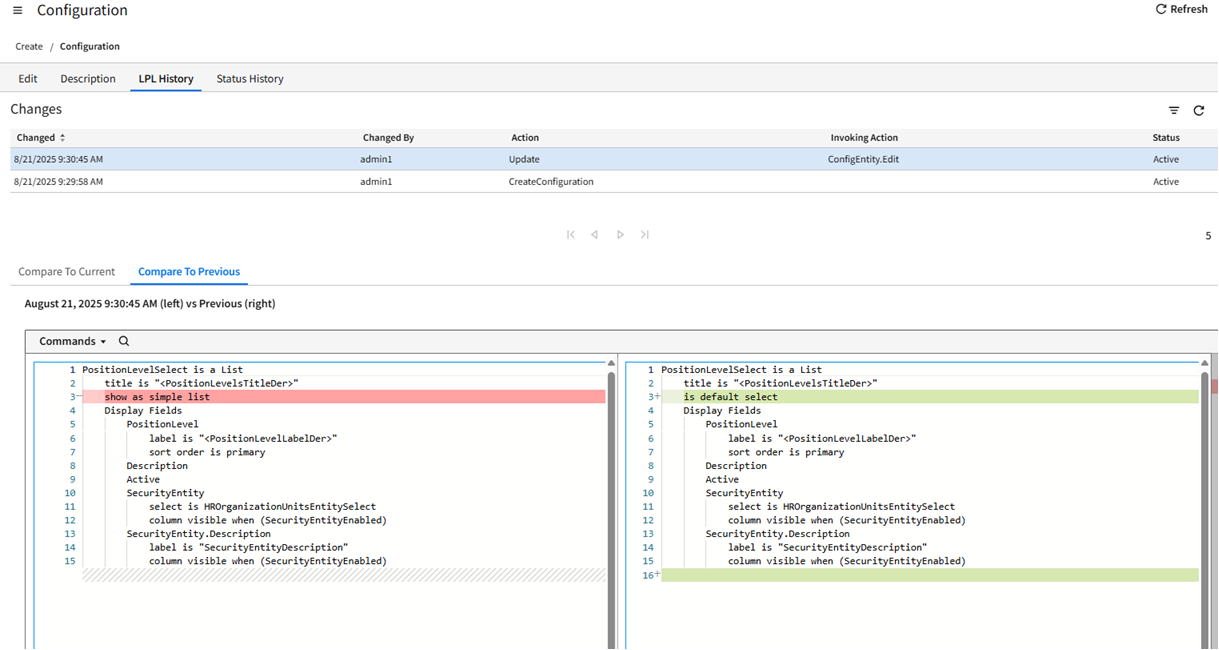
Task: Open the Commands dropdown menu
Action: coord(72,341)
